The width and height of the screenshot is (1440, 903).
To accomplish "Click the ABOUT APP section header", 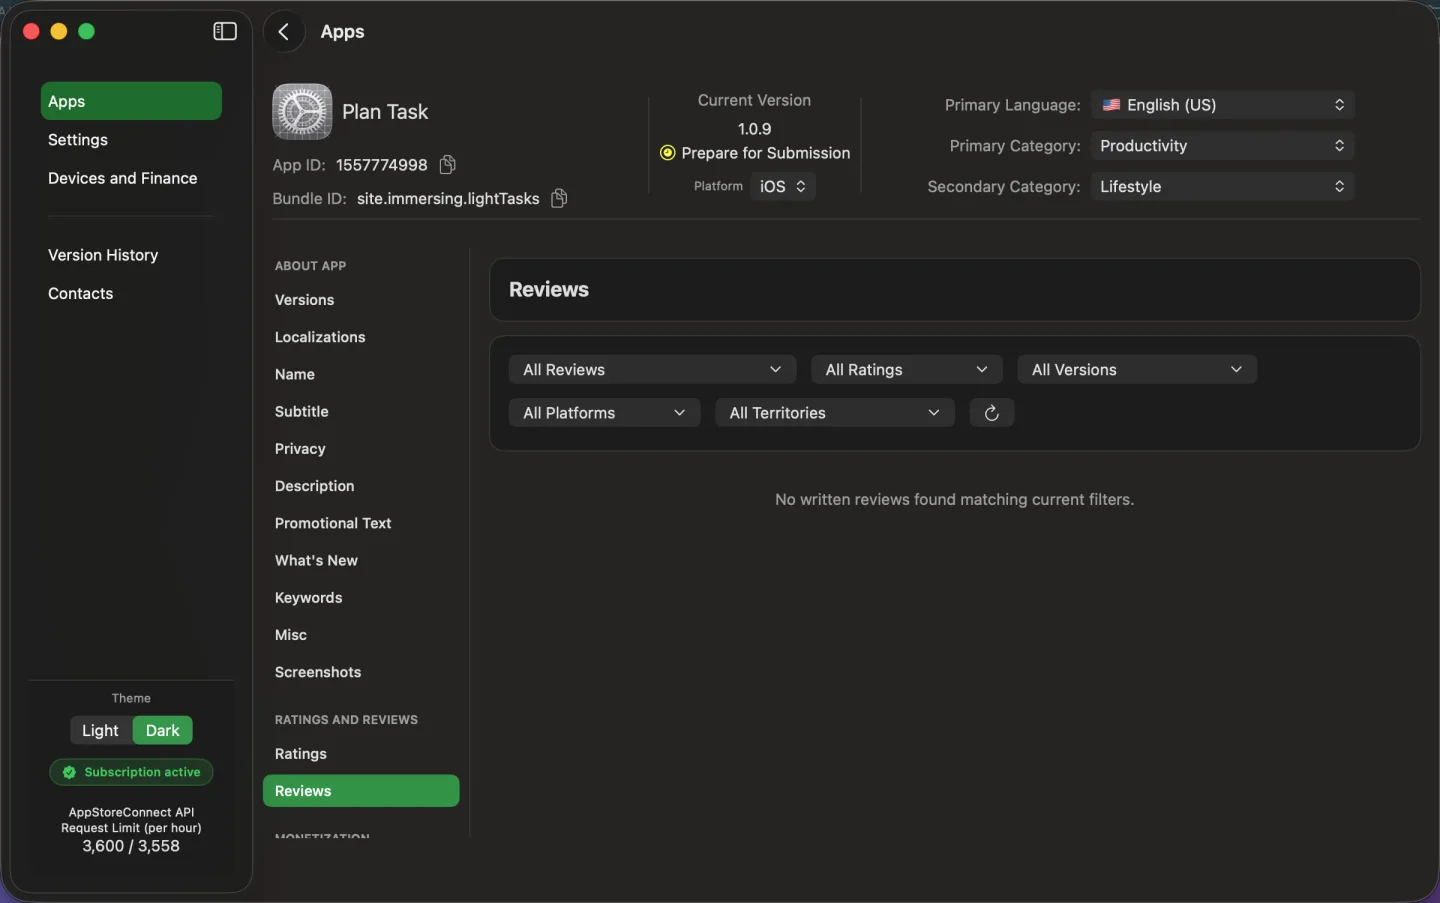I will pos(310,266).
